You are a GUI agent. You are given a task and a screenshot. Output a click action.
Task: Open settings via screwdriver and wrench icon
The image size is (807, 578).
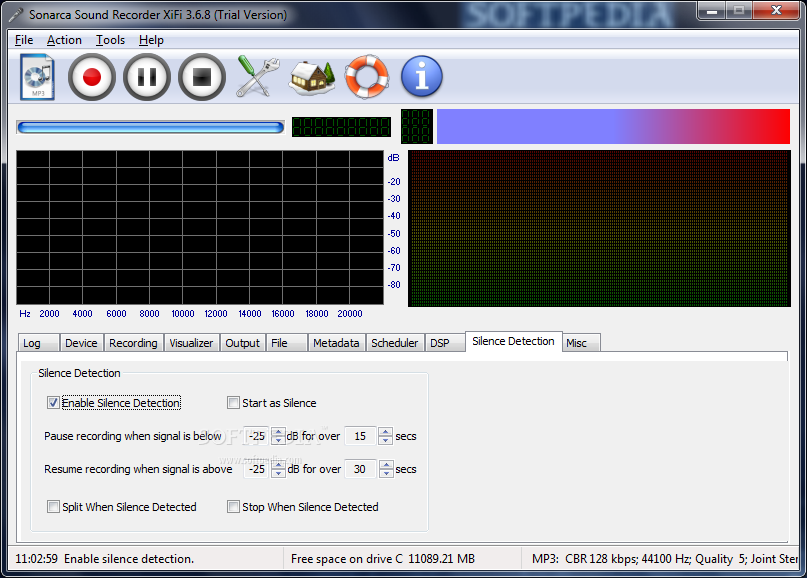tap(257, 77)
